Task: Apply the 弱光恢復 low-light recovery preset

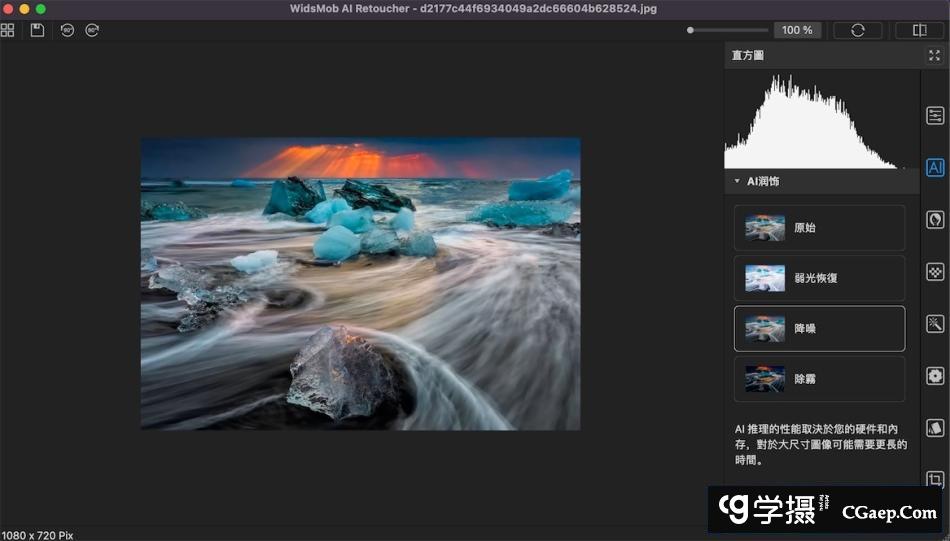Action: point(819,278)
